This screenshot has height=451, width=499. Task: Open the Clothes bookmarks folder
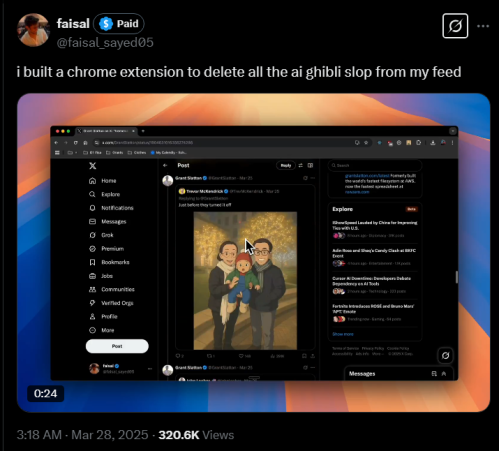(137, 153)
